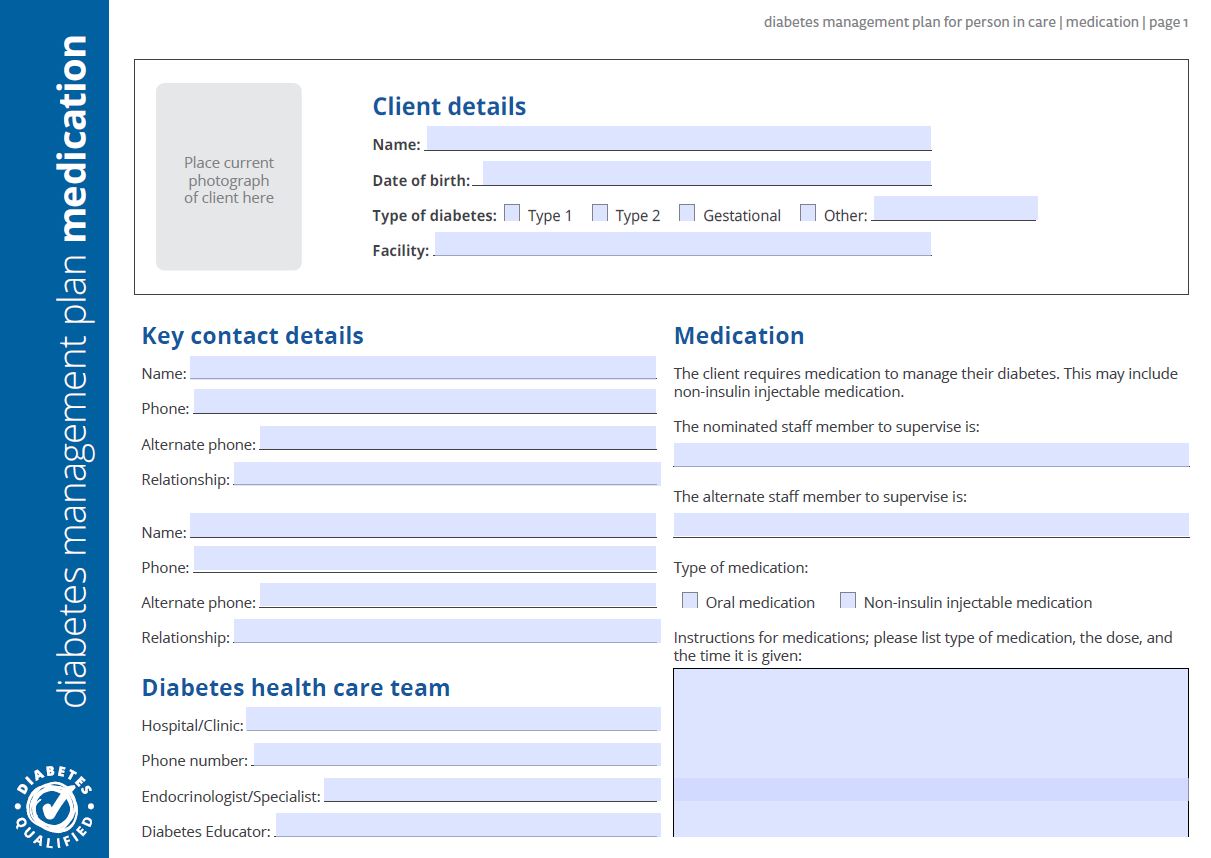Click the nominated staff member supervisor field
Viewport: 1211px width, 858px height.
[930, 455]
